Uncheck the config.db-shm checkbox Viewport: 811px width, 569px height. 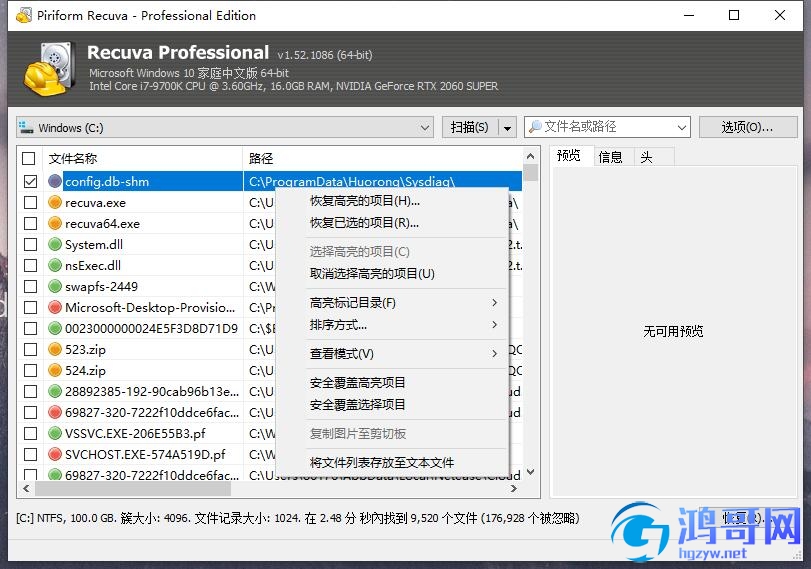[x=31, y=181]
